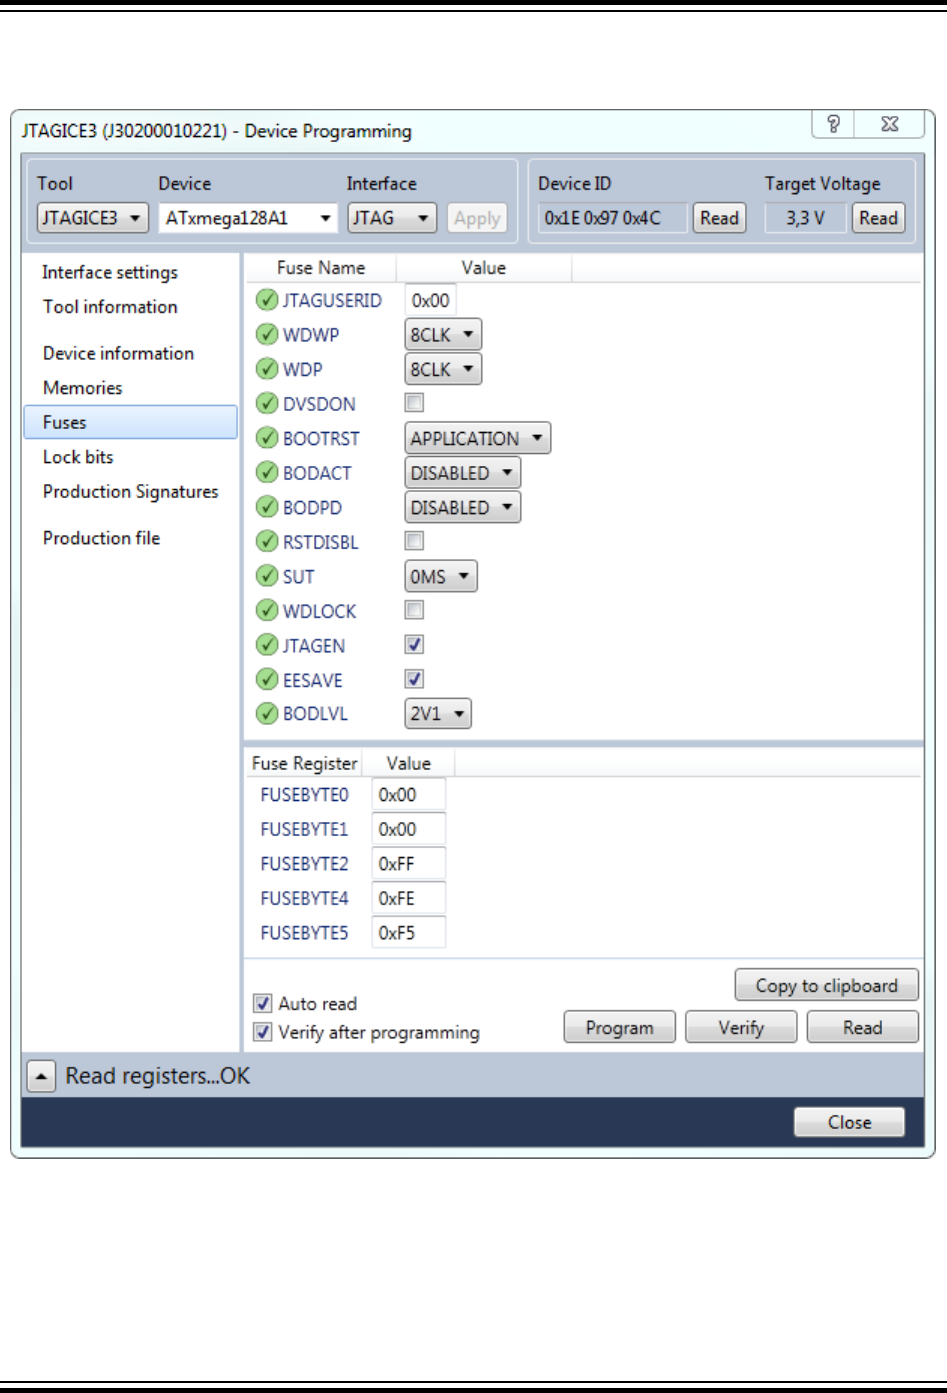Open the Interface dropdown showing JTAG

coord(392,218)
